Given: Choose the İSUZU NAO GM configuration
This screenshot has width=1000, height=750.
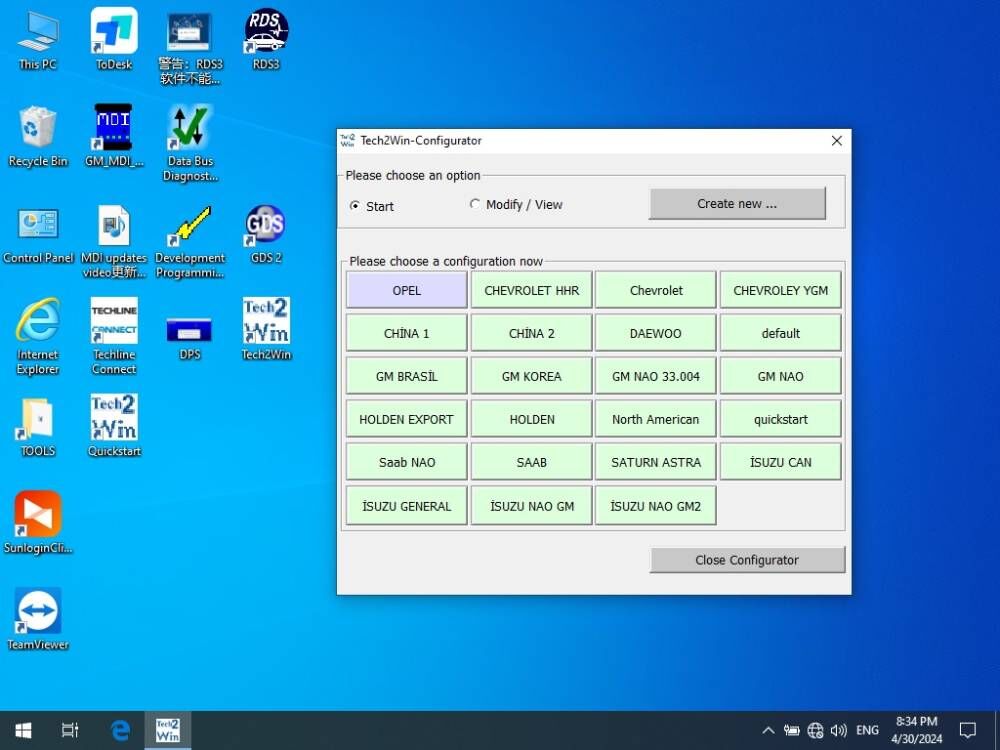Looking at the screenshot, I should [532, 506].
